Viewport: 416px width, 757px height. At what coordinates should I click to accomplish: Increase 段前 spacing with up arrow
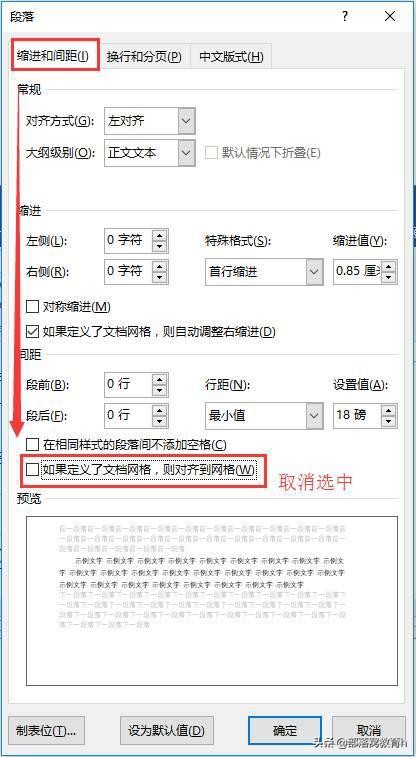161,379
